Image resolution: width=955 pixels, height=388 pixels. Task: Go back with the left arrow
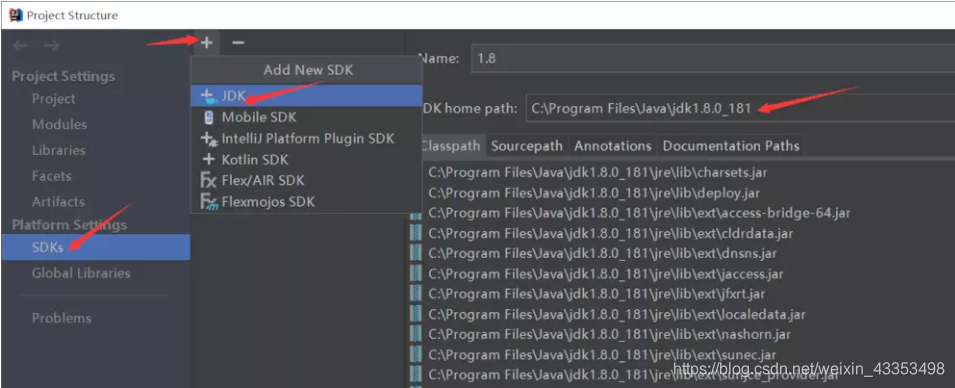point(20,45)
